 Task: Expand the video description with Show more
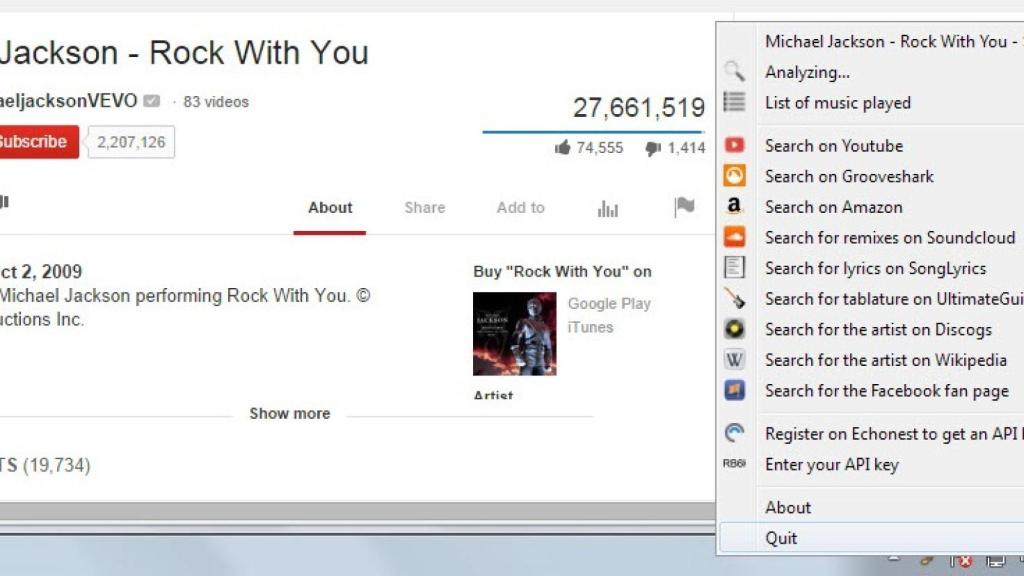coord(290,413)
